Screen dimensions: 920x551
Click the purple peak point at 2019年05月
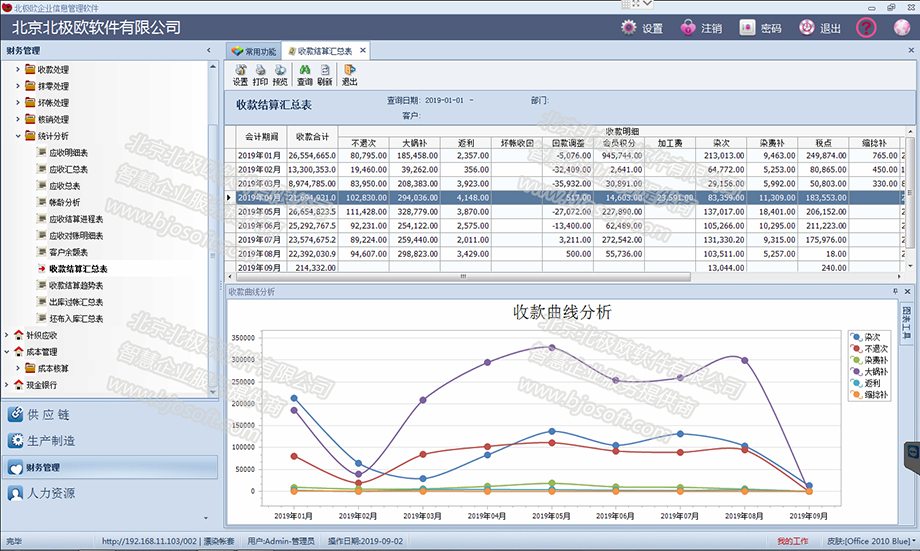(552, 347)
